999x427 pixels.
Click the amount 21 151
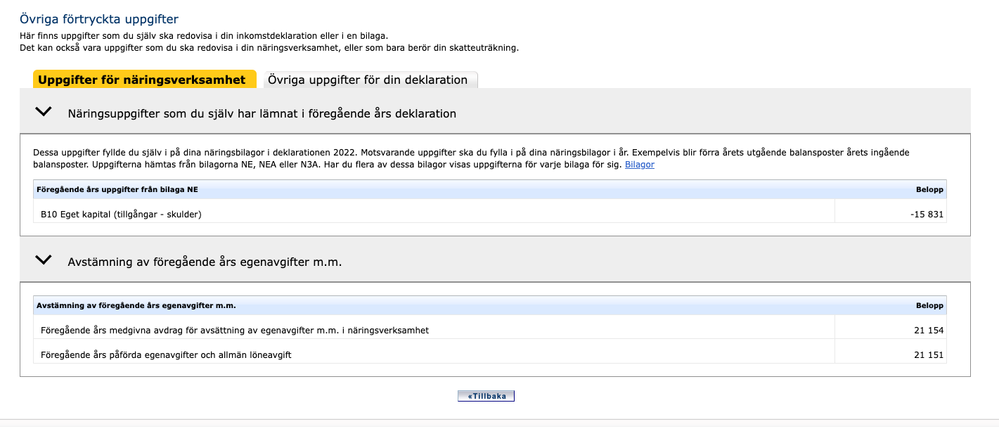929,354
